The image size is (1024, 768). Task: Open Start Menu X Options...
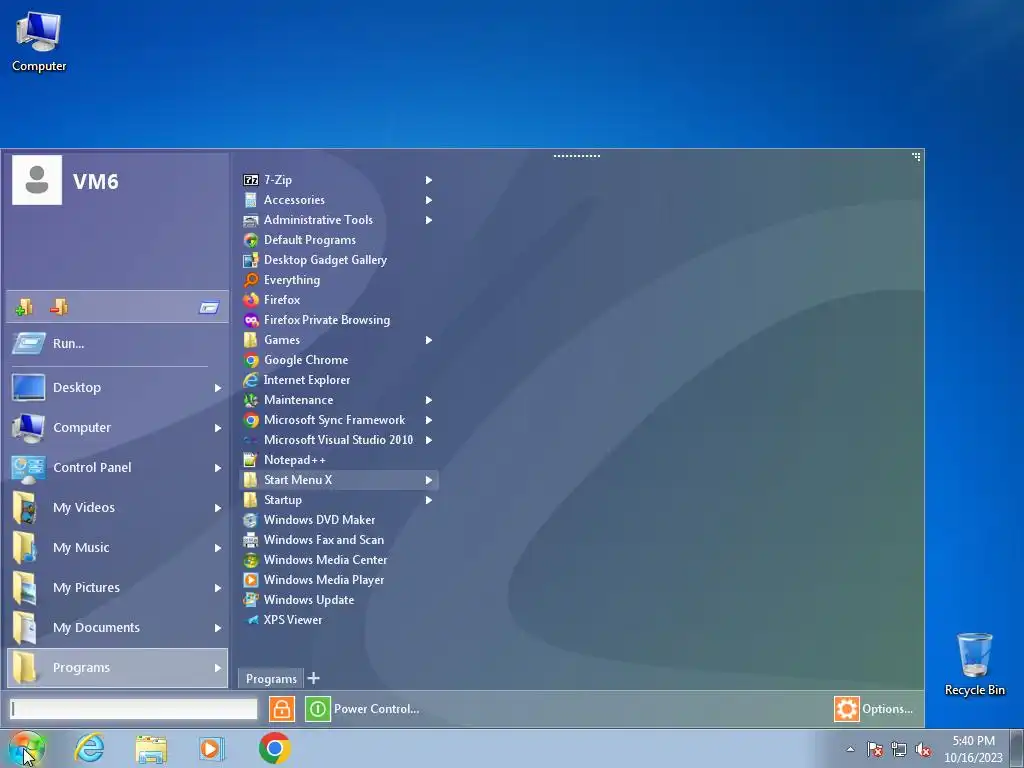click(x=874, y=709)
